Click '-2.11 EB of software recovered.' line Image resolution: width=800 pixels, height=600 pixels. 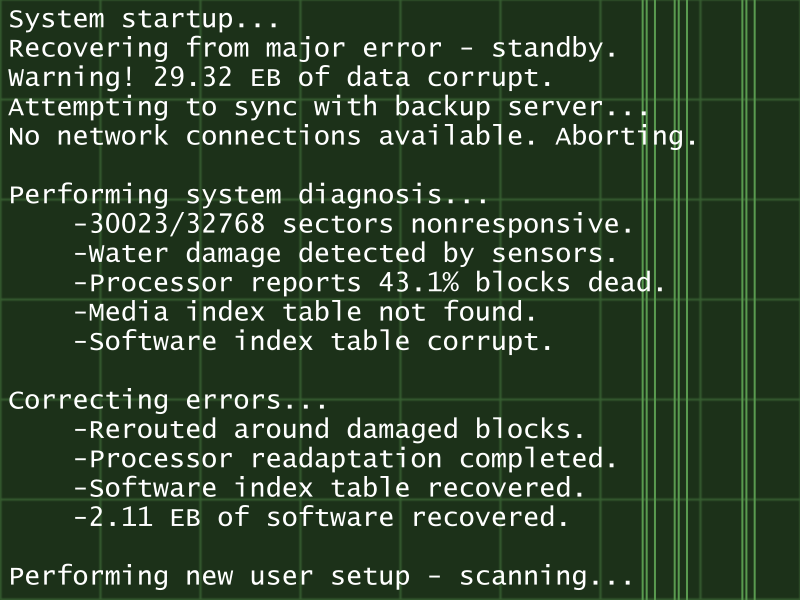pos(322,518)
